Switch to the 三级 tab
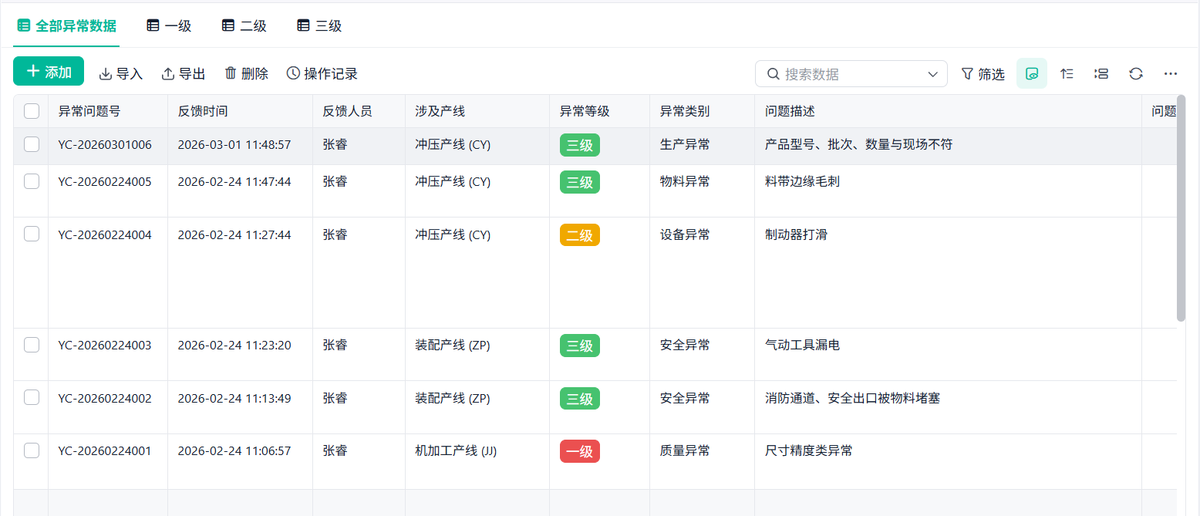This screenshot has height=516, width=1200. pyautogui.click(x=319, y=26)
